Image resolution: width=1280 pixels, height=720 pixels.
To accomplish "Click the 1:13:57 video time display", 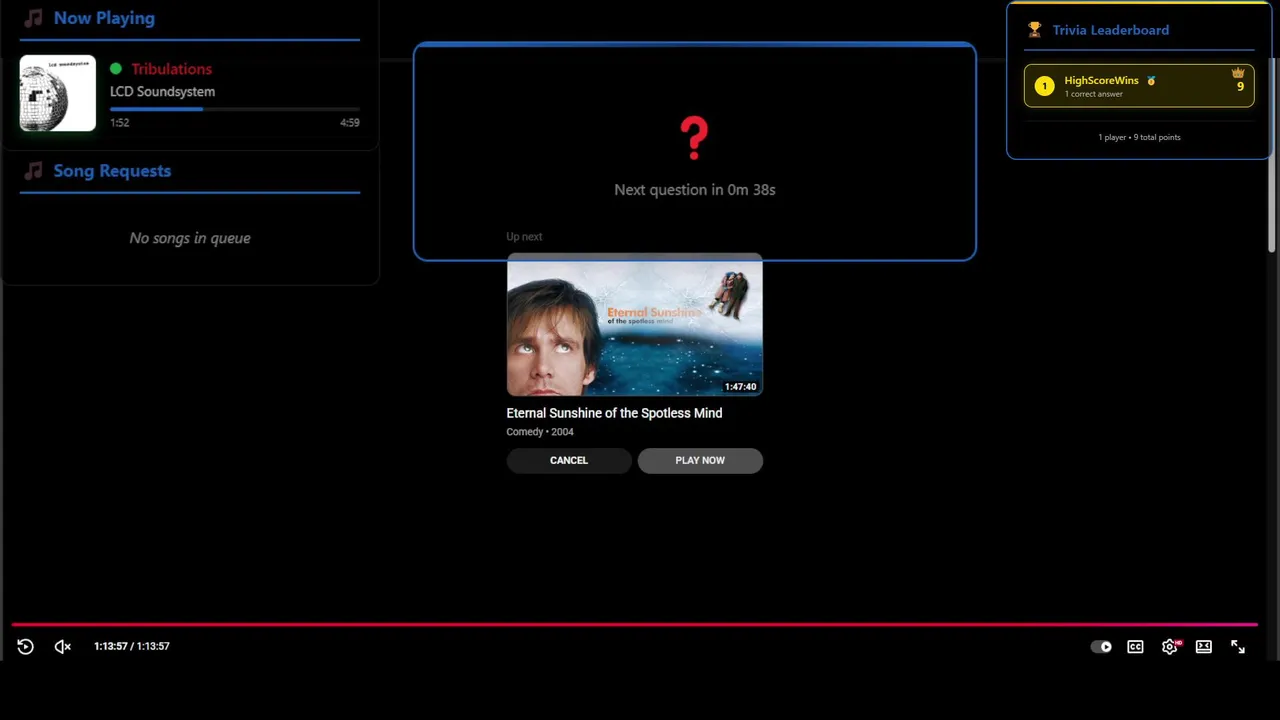I will pos(131,646).
